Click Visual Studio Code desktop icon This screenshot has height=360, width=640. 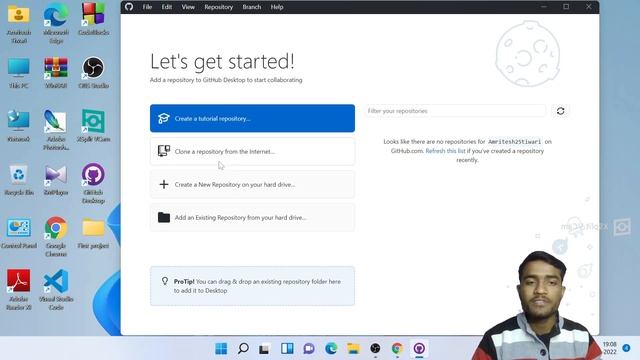pyautogui.click(x=56, y=290)
